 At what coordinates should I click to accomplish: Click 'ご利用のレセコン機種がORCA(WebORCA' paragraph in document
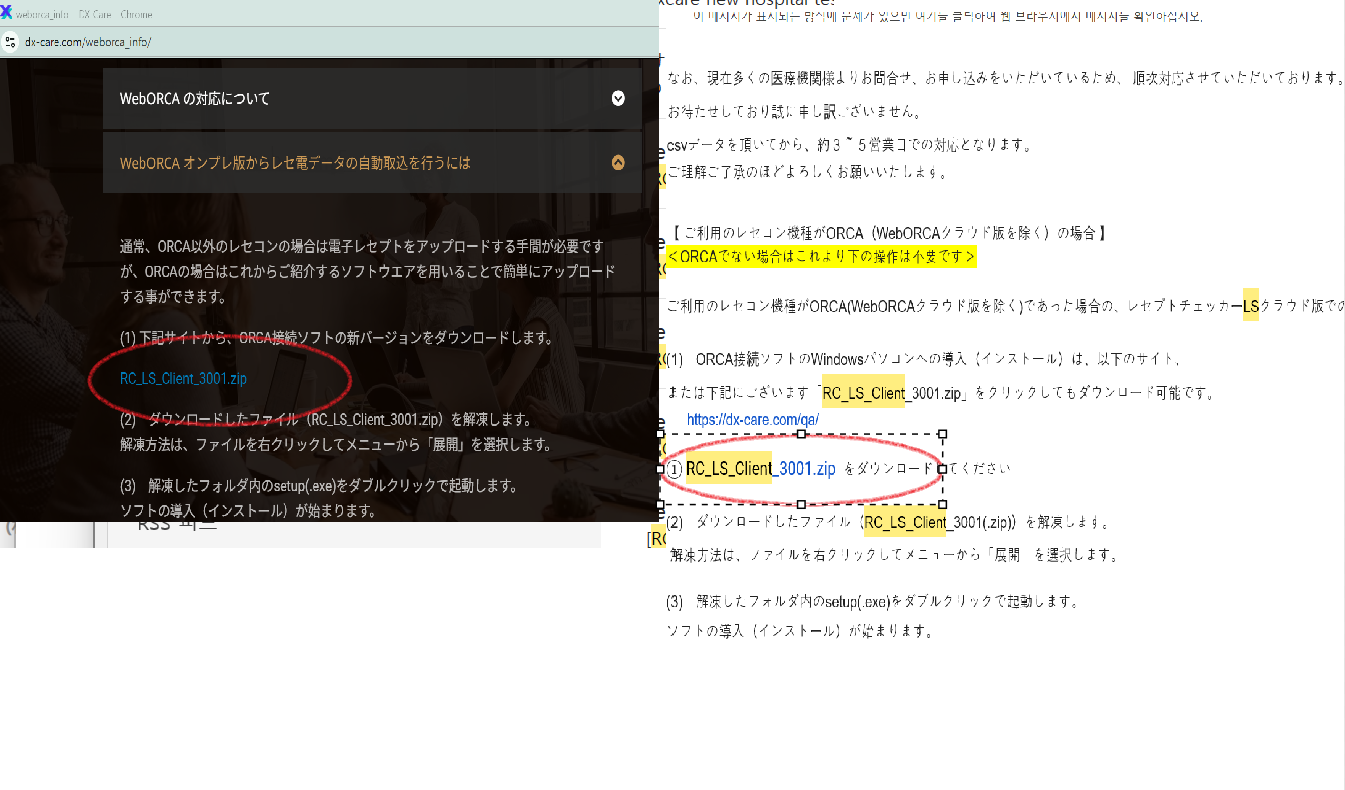tap(1005, 305)
